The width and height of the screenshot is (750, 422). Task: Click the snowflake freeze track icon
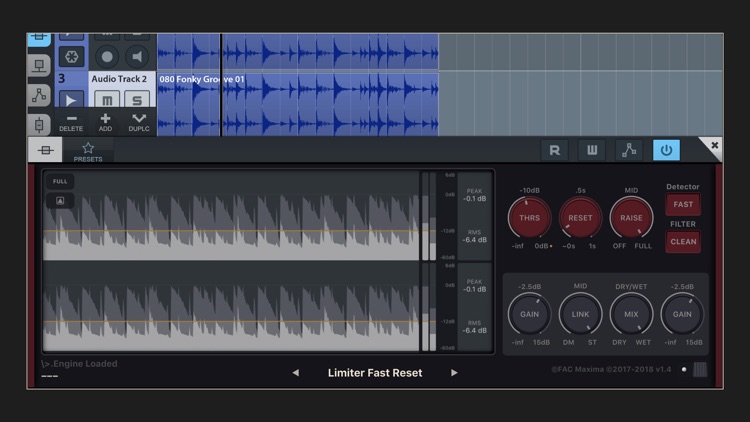pos(72,57)
